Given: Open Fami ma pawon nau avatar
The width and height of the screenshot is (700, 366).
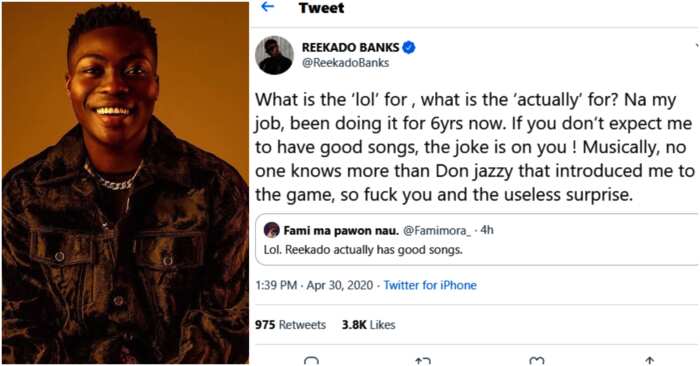Looking at the screenshot, I should coord(271,230).
